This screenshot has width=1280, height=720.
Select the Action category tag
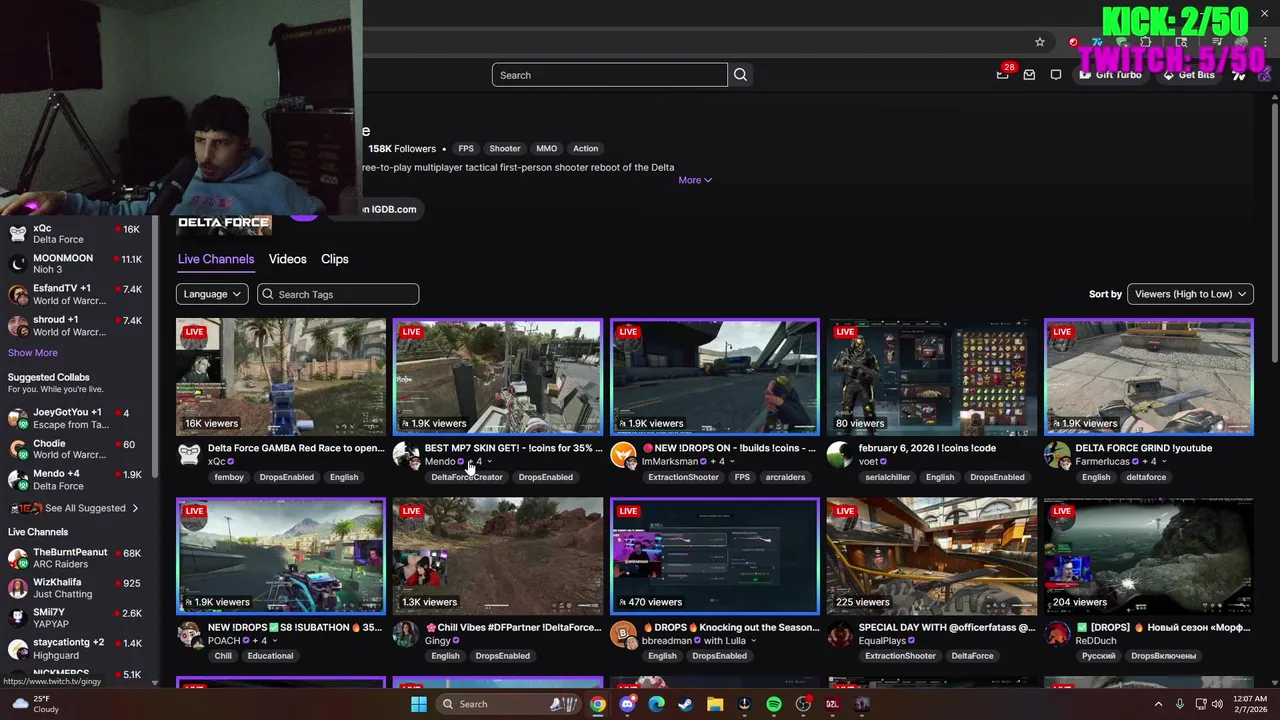coord(586,149)
